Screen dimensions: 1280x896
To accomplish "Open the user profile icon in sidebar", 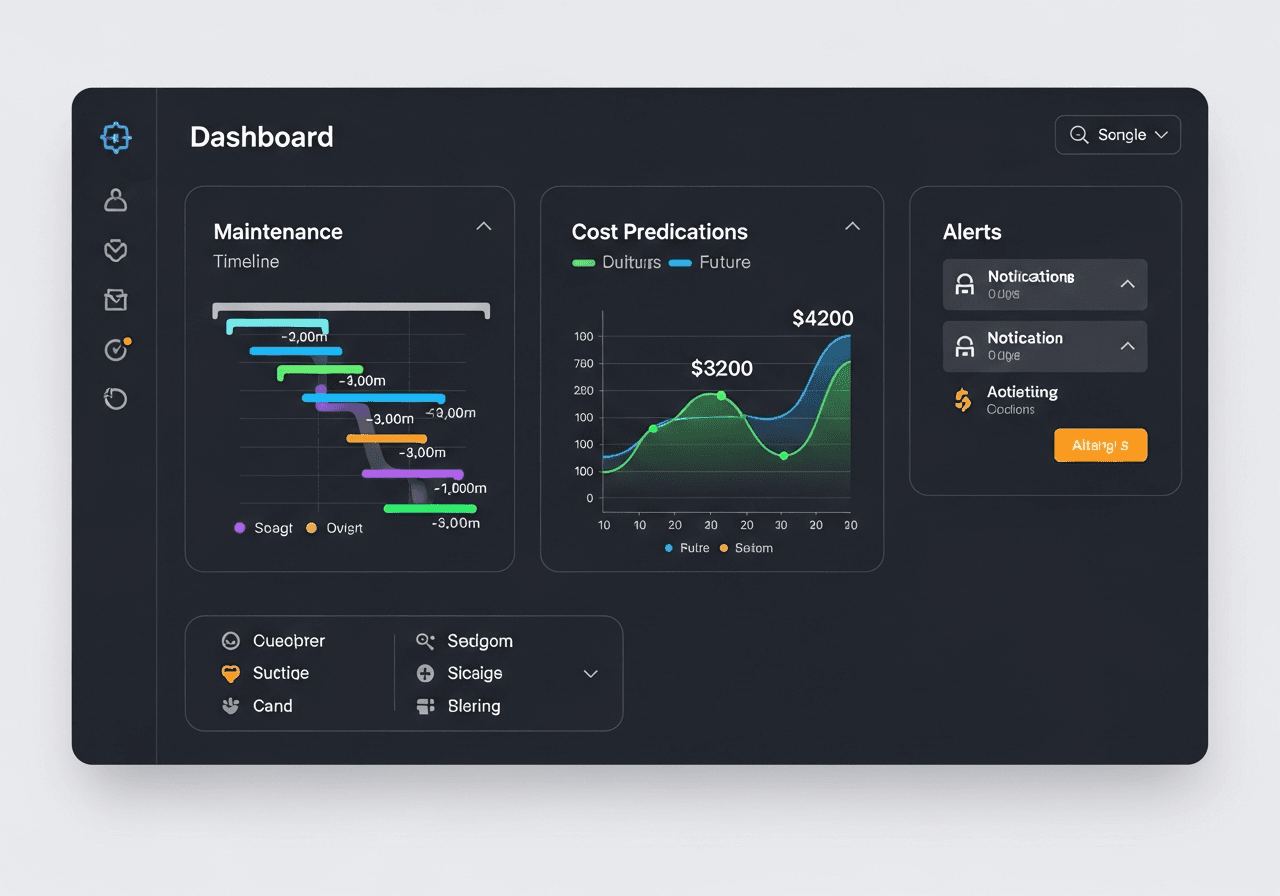I will tap(115, 199).
